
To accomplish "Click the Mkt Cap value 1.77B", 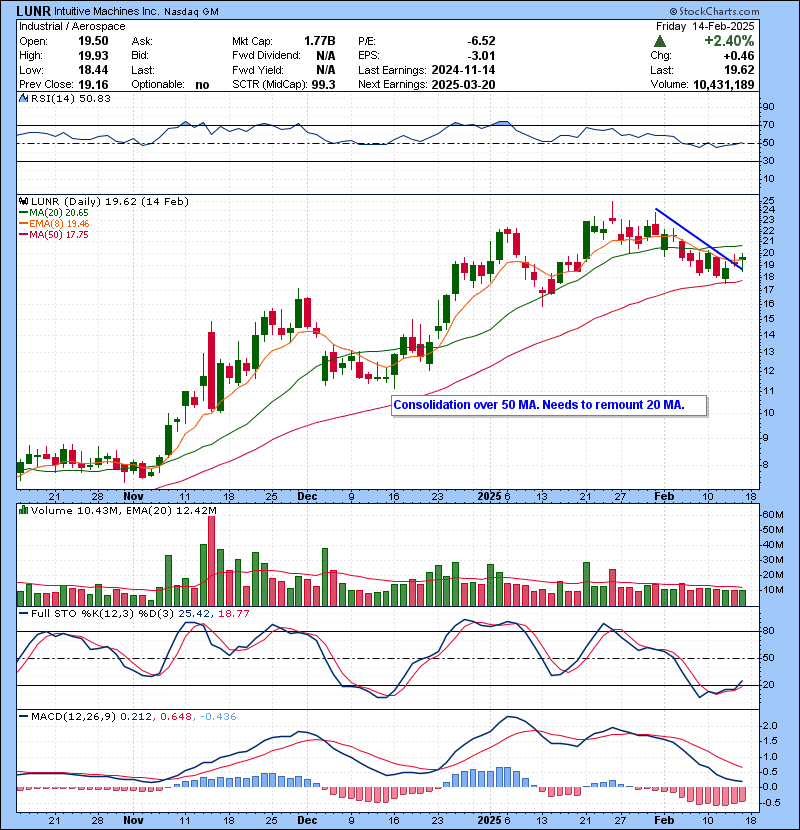I will 319,41.
